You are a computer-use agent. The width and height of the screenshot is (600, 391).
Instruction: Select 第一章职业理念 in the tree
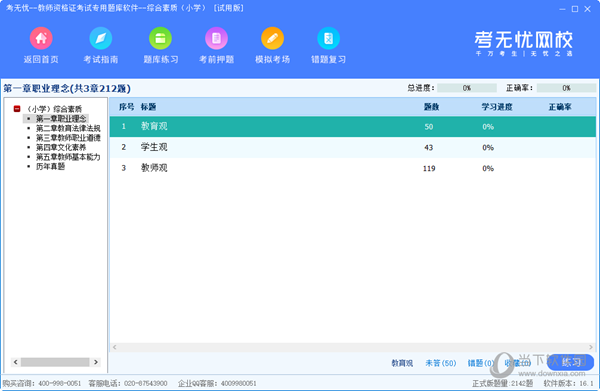point(61,119)
